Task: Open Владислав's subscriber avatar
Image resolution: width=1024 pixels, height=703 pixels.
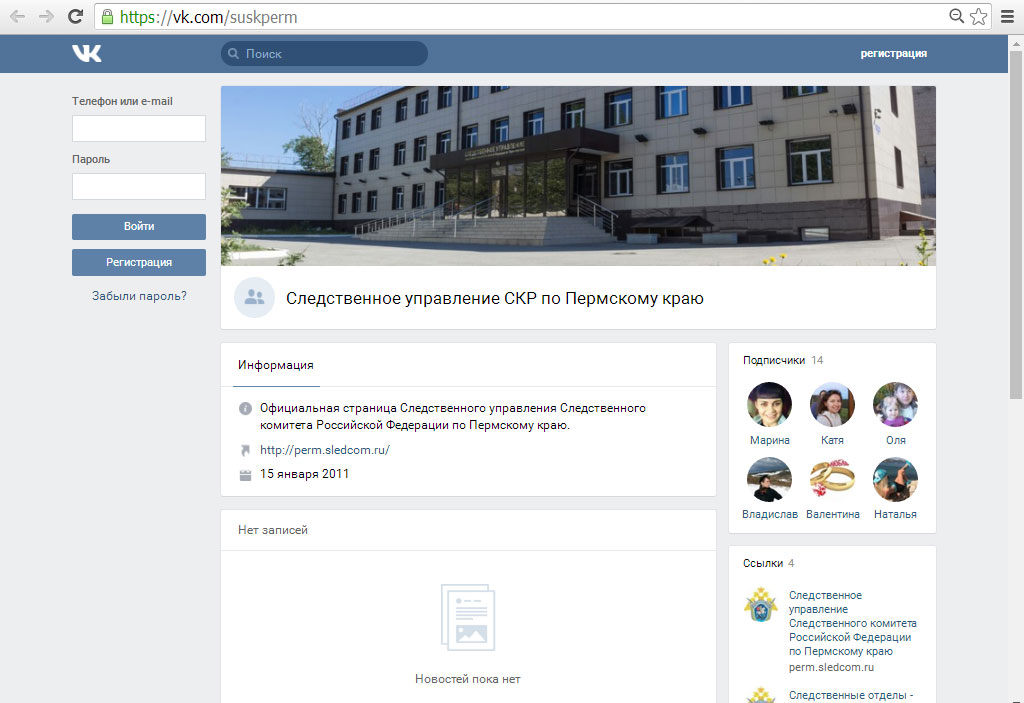Action: [x=769, y=480]
